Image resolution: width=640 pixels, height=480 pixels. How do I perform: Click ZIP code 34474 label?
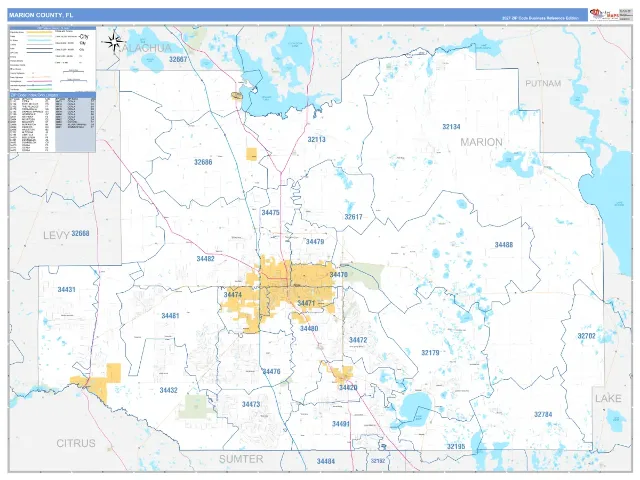(x=233, y=295)
